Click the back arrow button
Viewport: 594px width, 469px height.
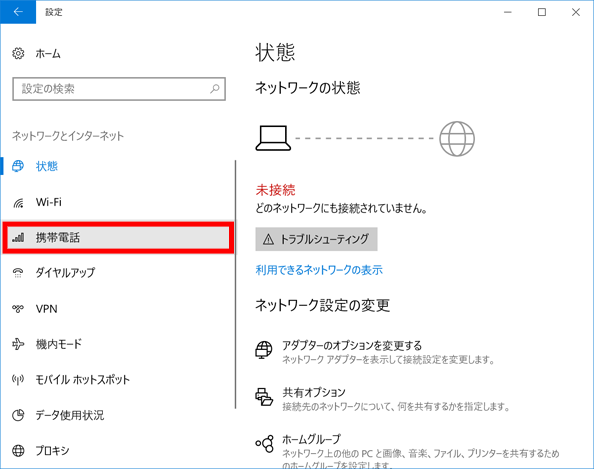[18, 12]
